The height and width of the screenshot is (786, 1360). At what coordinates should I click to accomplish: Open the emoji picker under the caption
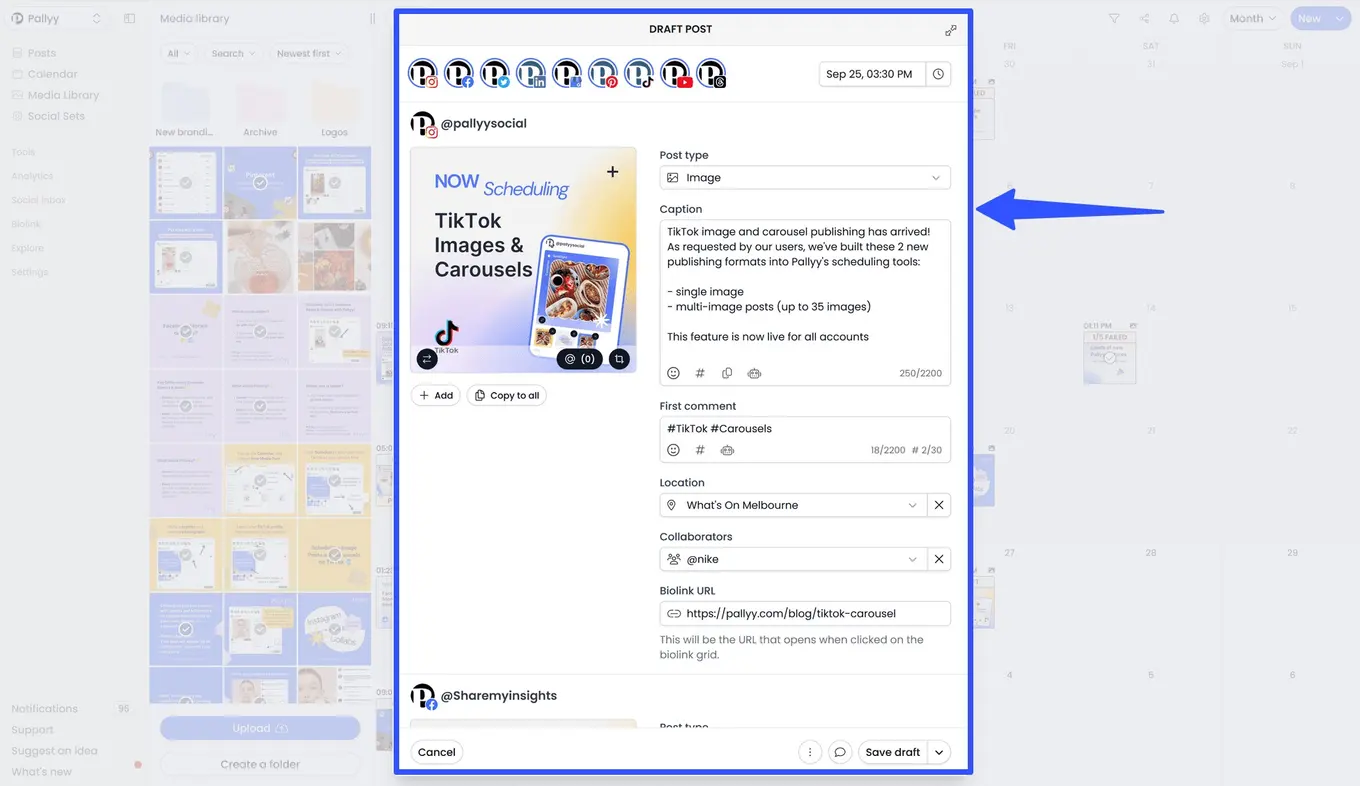tap(673, 372)
